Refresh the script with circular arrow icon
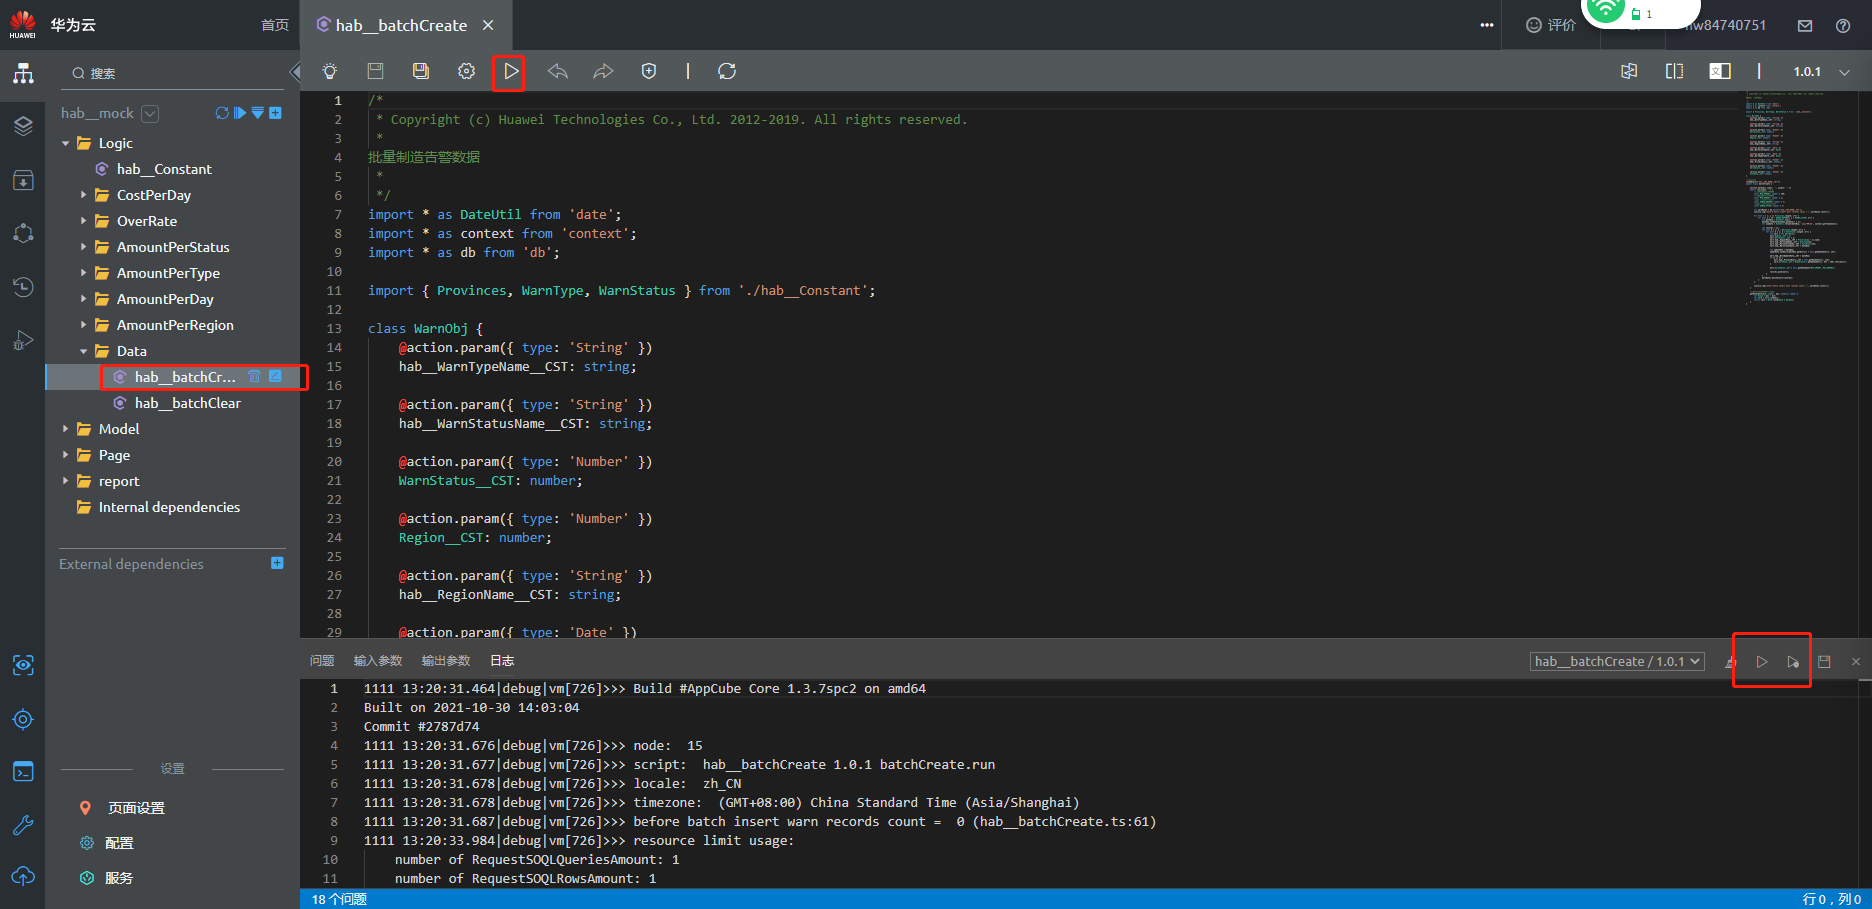This screenshot has width=1872, height=909. [727, 71]
